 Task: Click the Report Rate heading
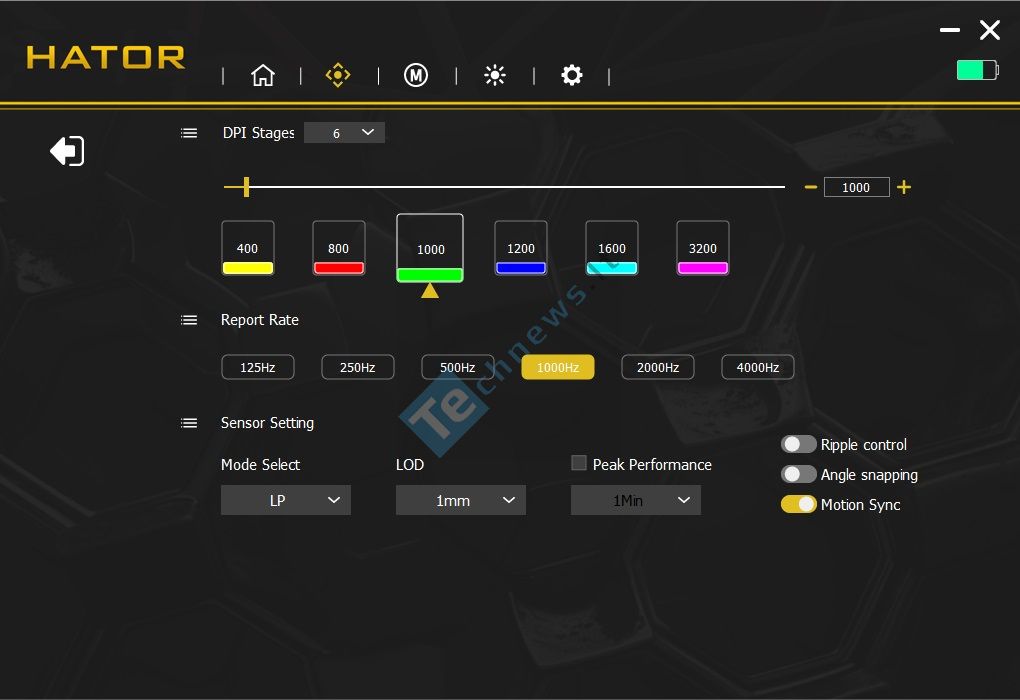(260, 320)
